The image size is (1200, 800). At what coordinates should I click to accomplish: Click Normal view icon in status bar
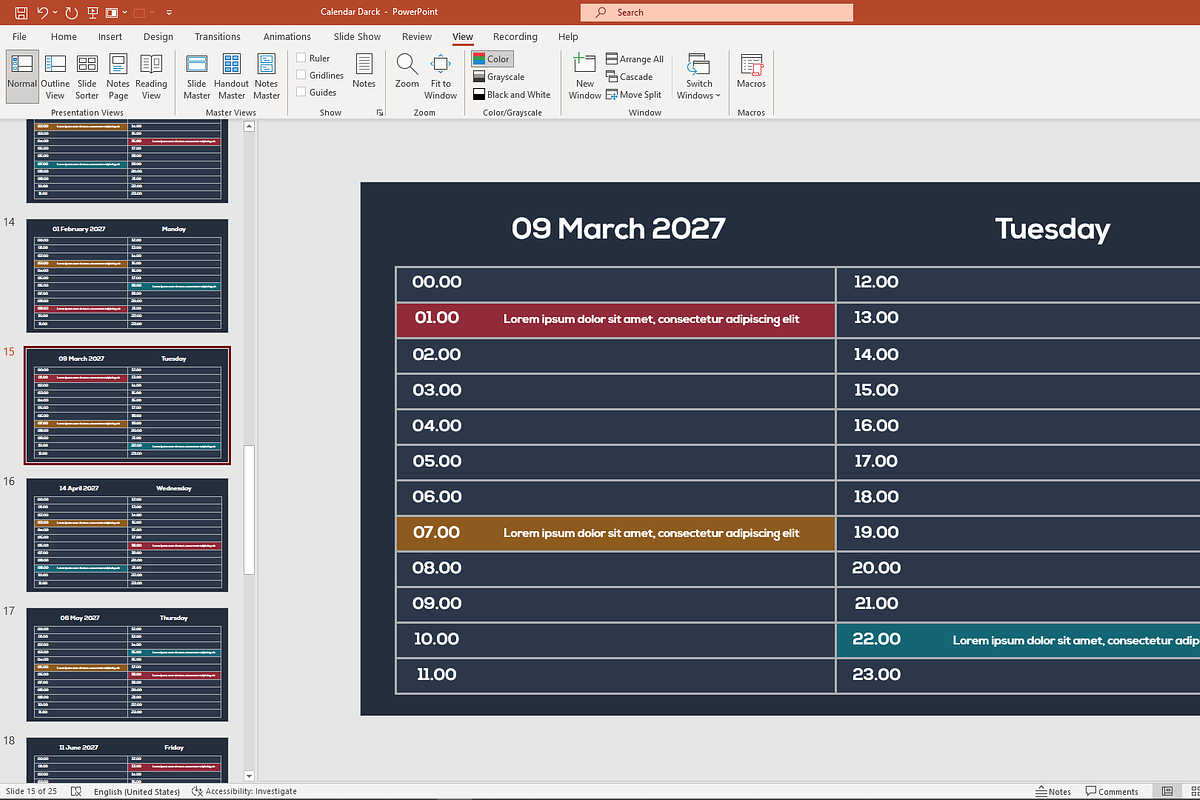point(1166,791)
